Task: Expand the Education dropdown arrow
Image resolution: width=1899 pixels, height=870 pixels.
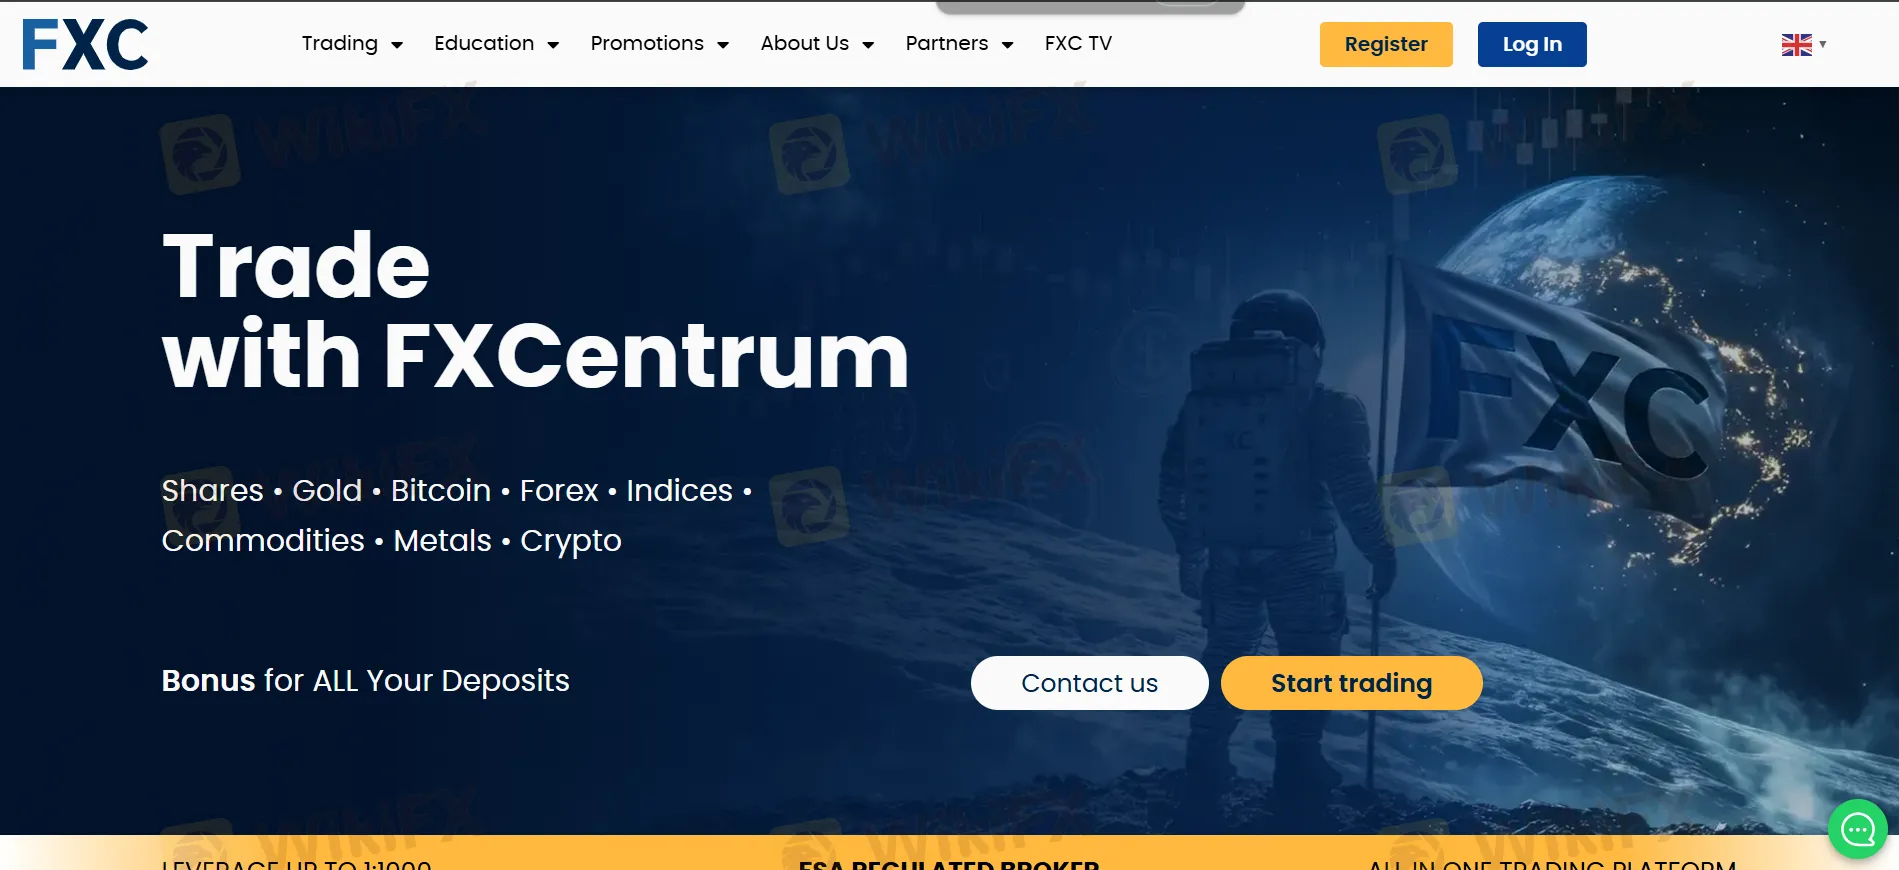Action: point(553,45)
